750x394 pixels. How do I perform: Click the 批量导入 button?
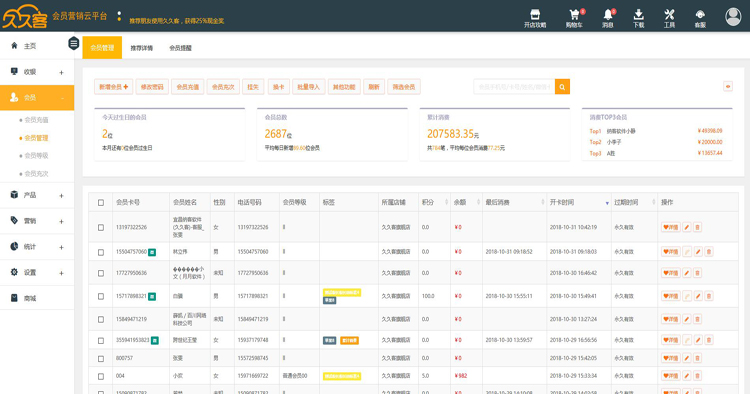coord(309,87)
